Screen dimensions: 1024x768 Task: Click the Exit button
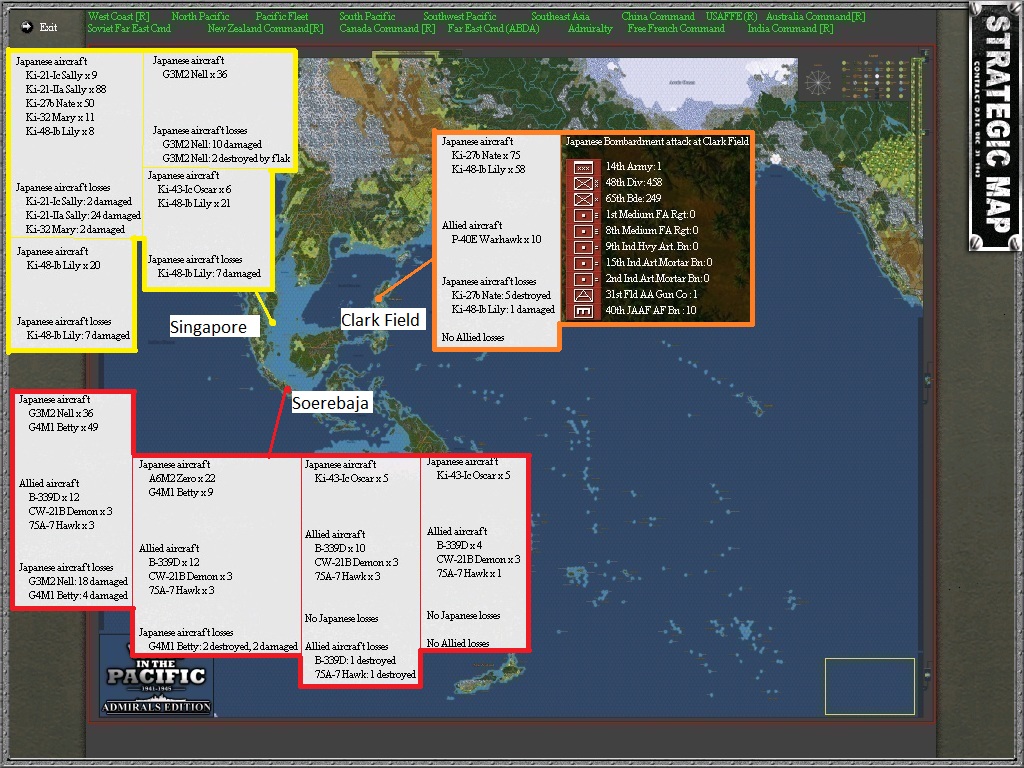pyautogui.click(x=48, y=27)
